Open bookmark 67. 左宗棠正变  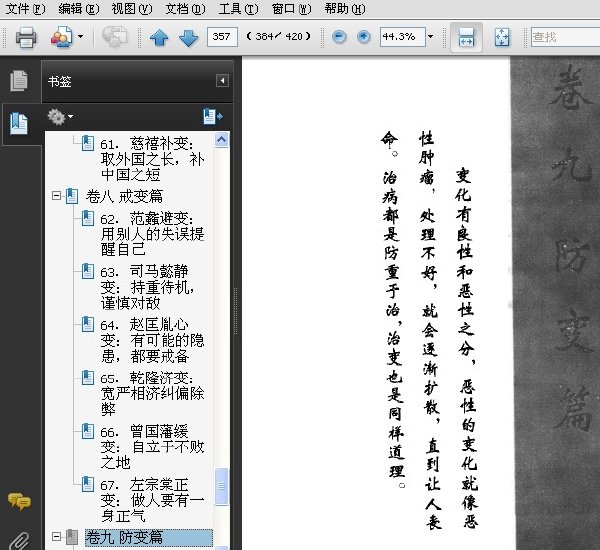pyautogui.click(x=152, y=500)
